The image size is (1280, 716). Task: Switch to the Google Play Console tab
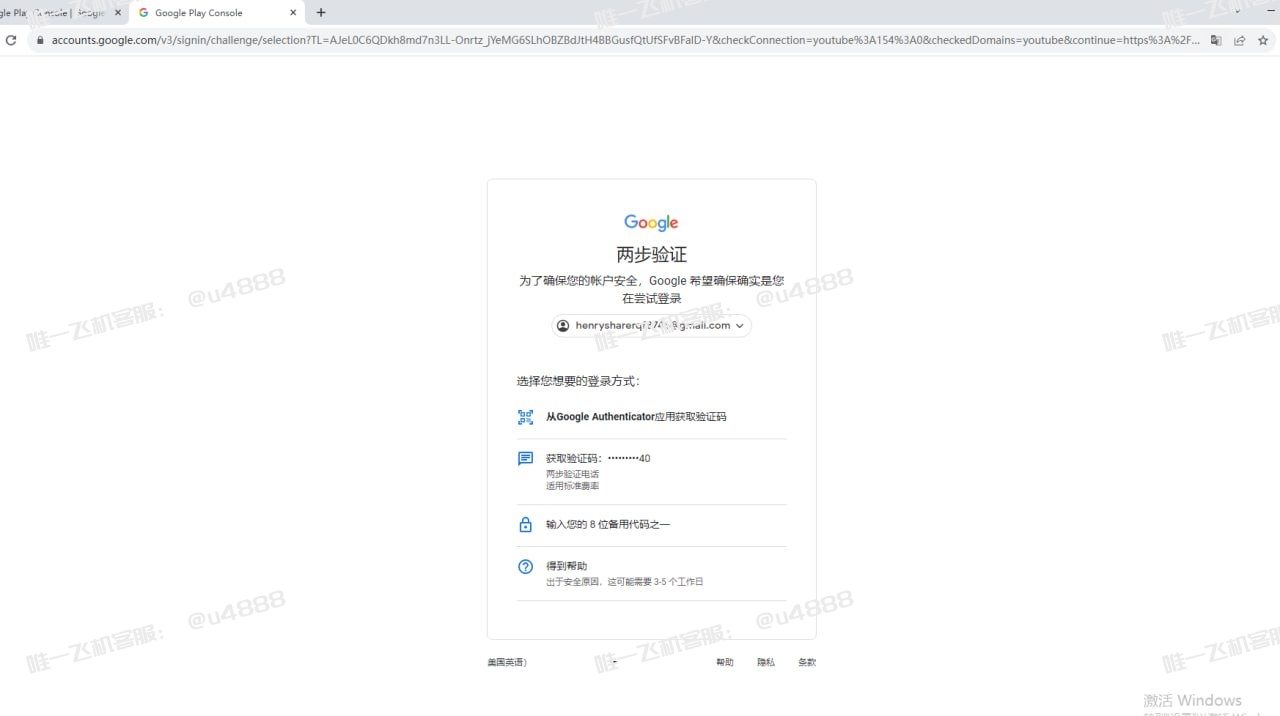tap(200, 13)
